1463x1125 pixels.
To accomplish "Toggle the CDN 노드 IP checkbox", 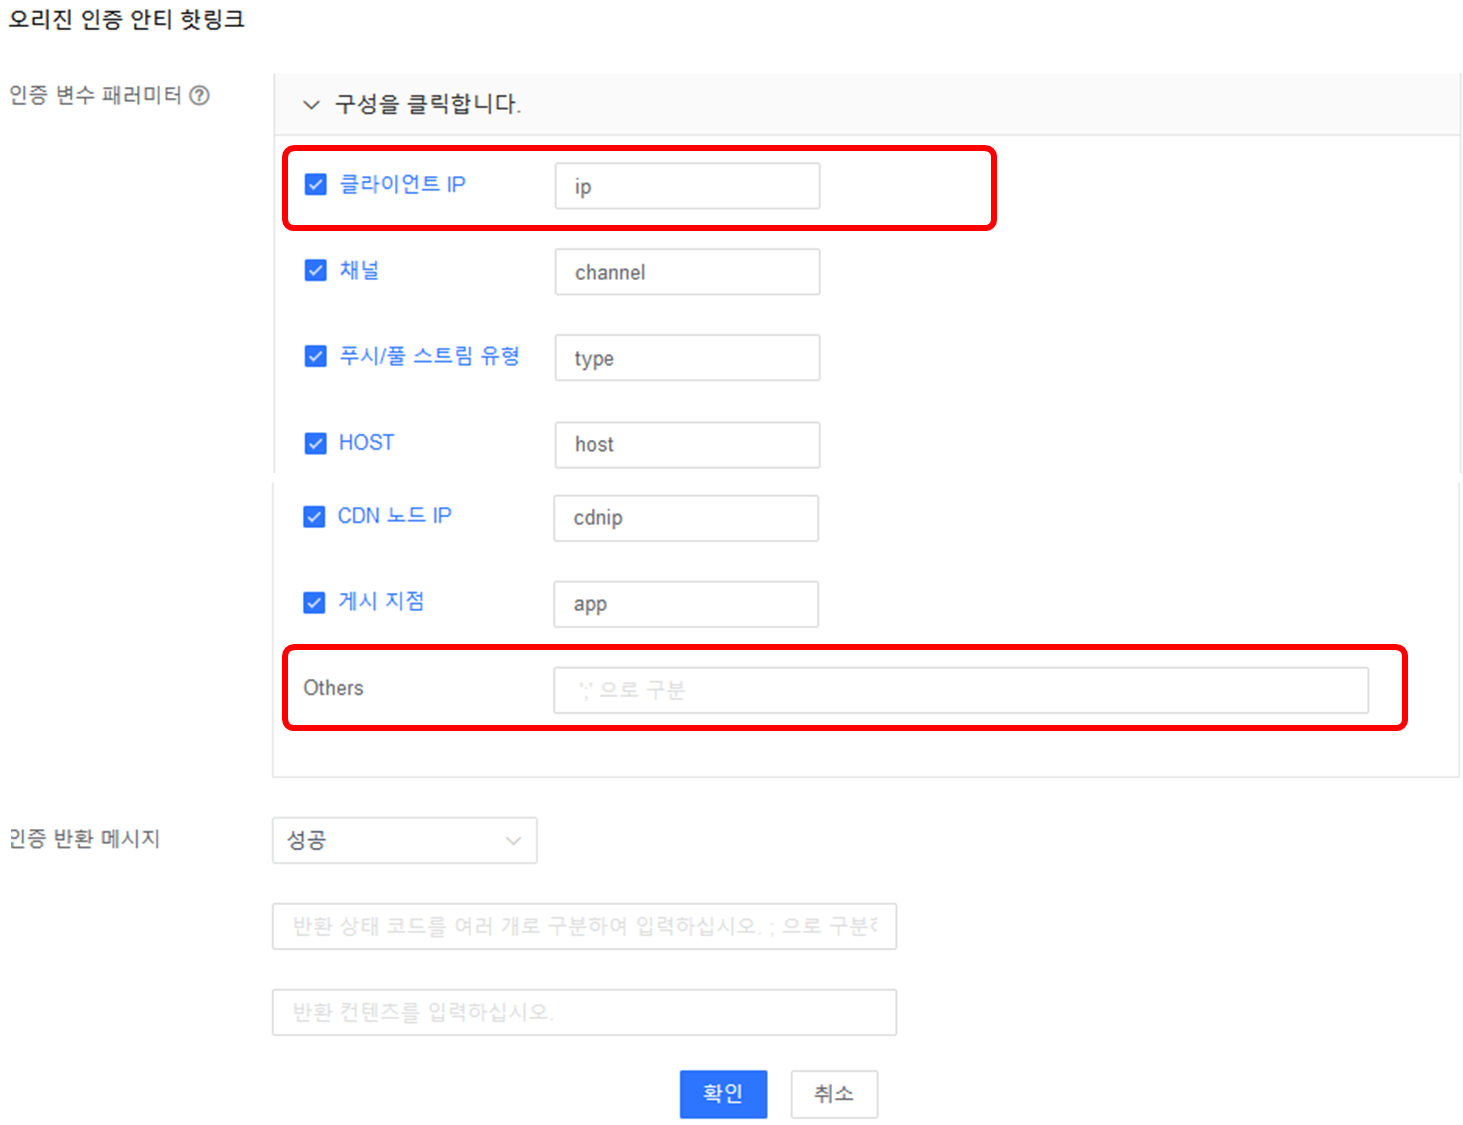I will click(x=314, y=516).
